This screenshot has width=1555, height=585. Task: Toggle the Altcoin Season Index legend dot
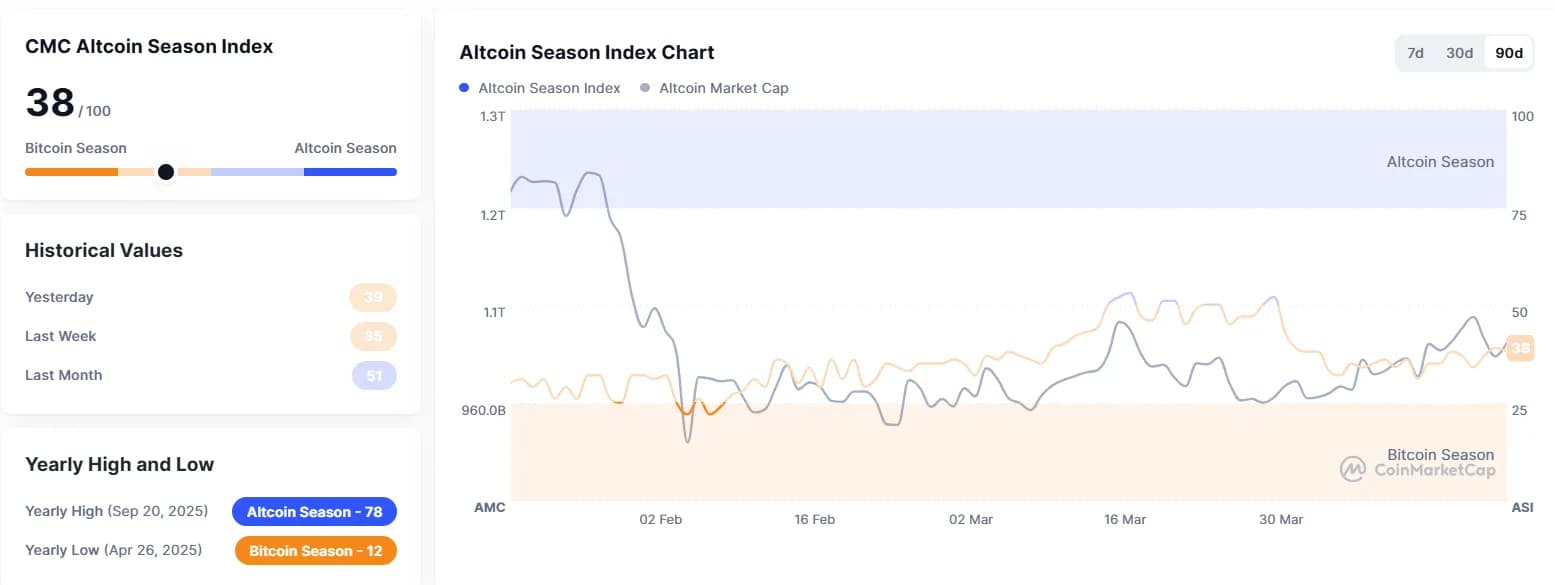pyautogui.click(x=464, y=88)
